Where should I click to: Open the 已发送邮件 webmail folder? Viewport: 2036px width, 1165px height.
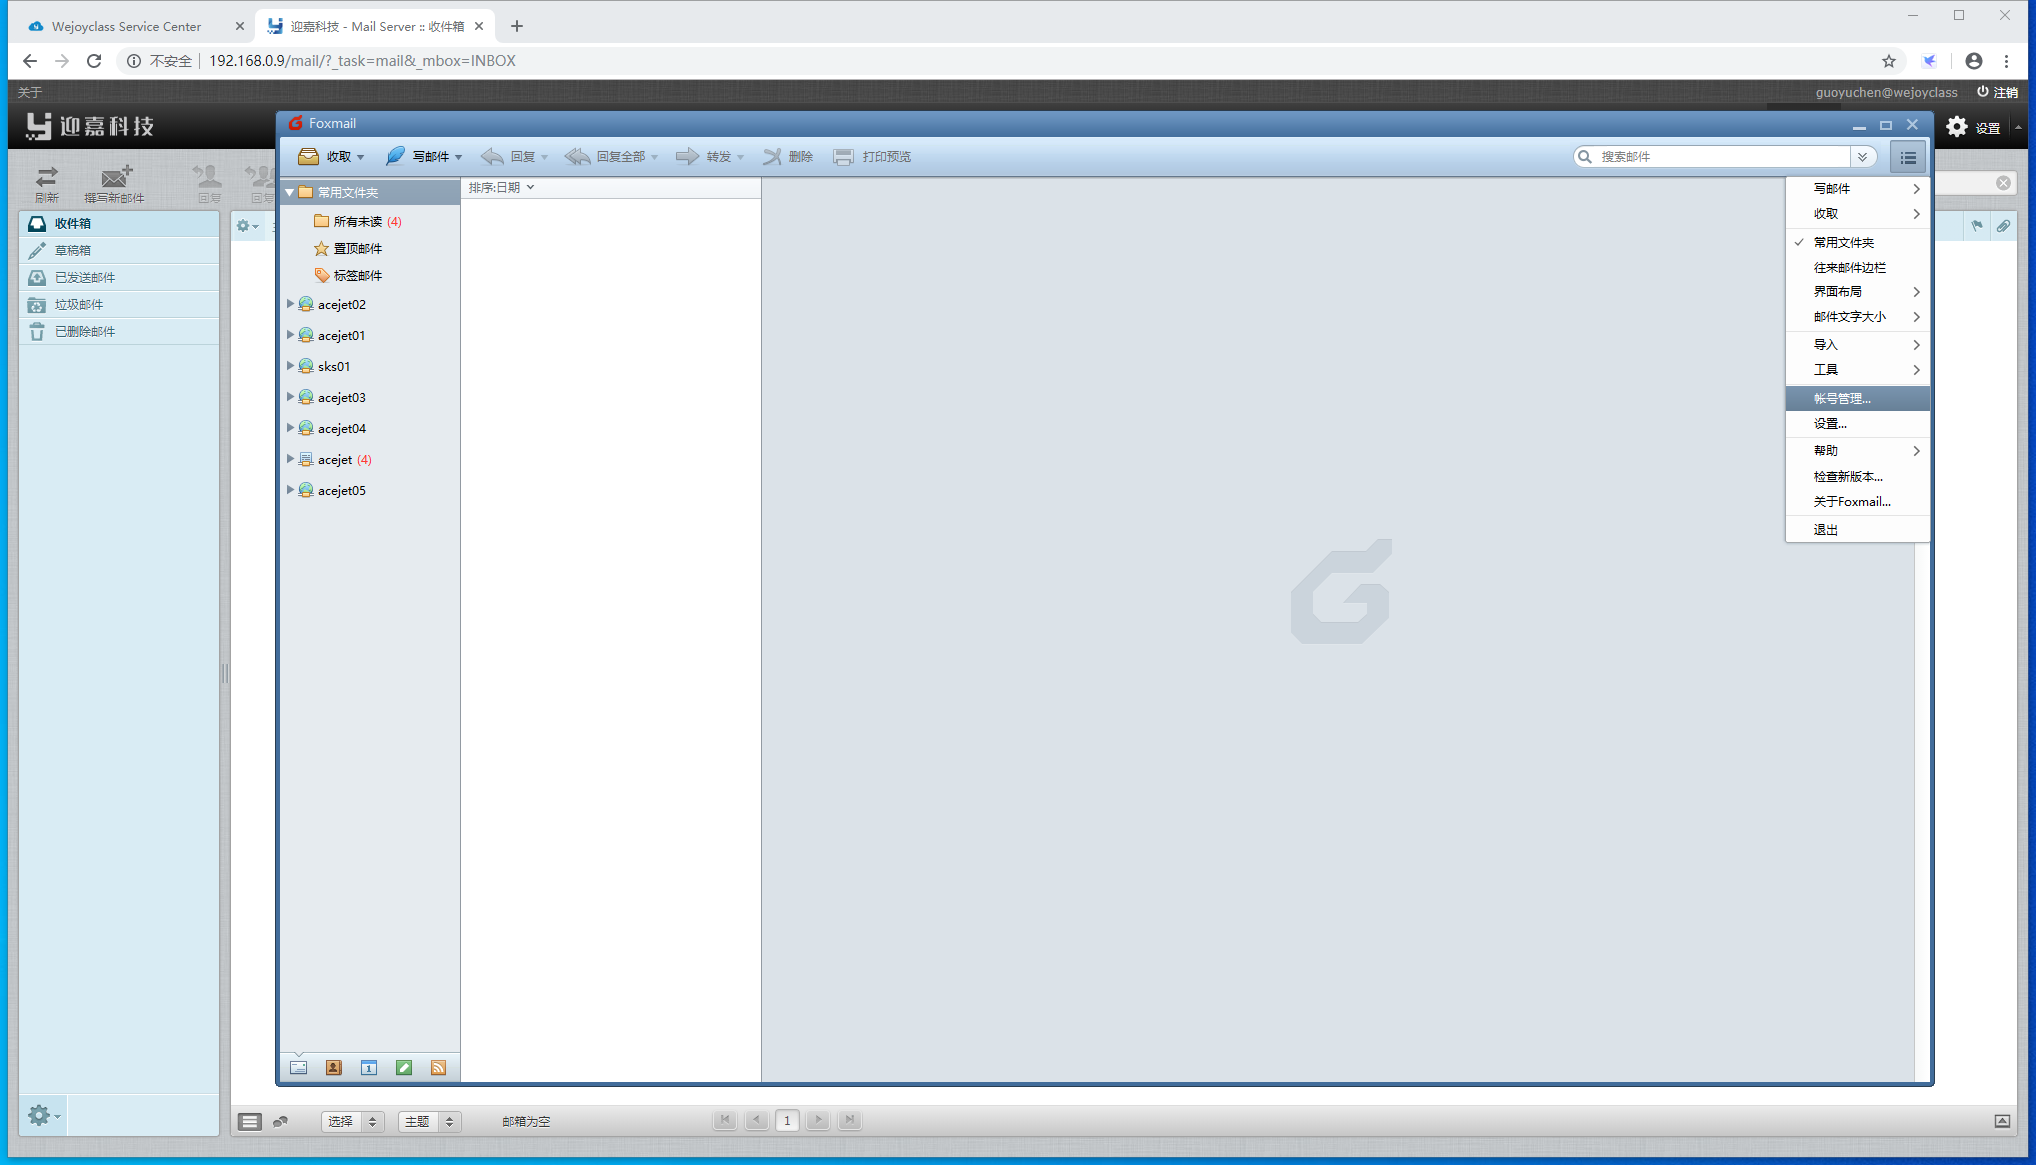click(x=85, y=277)
